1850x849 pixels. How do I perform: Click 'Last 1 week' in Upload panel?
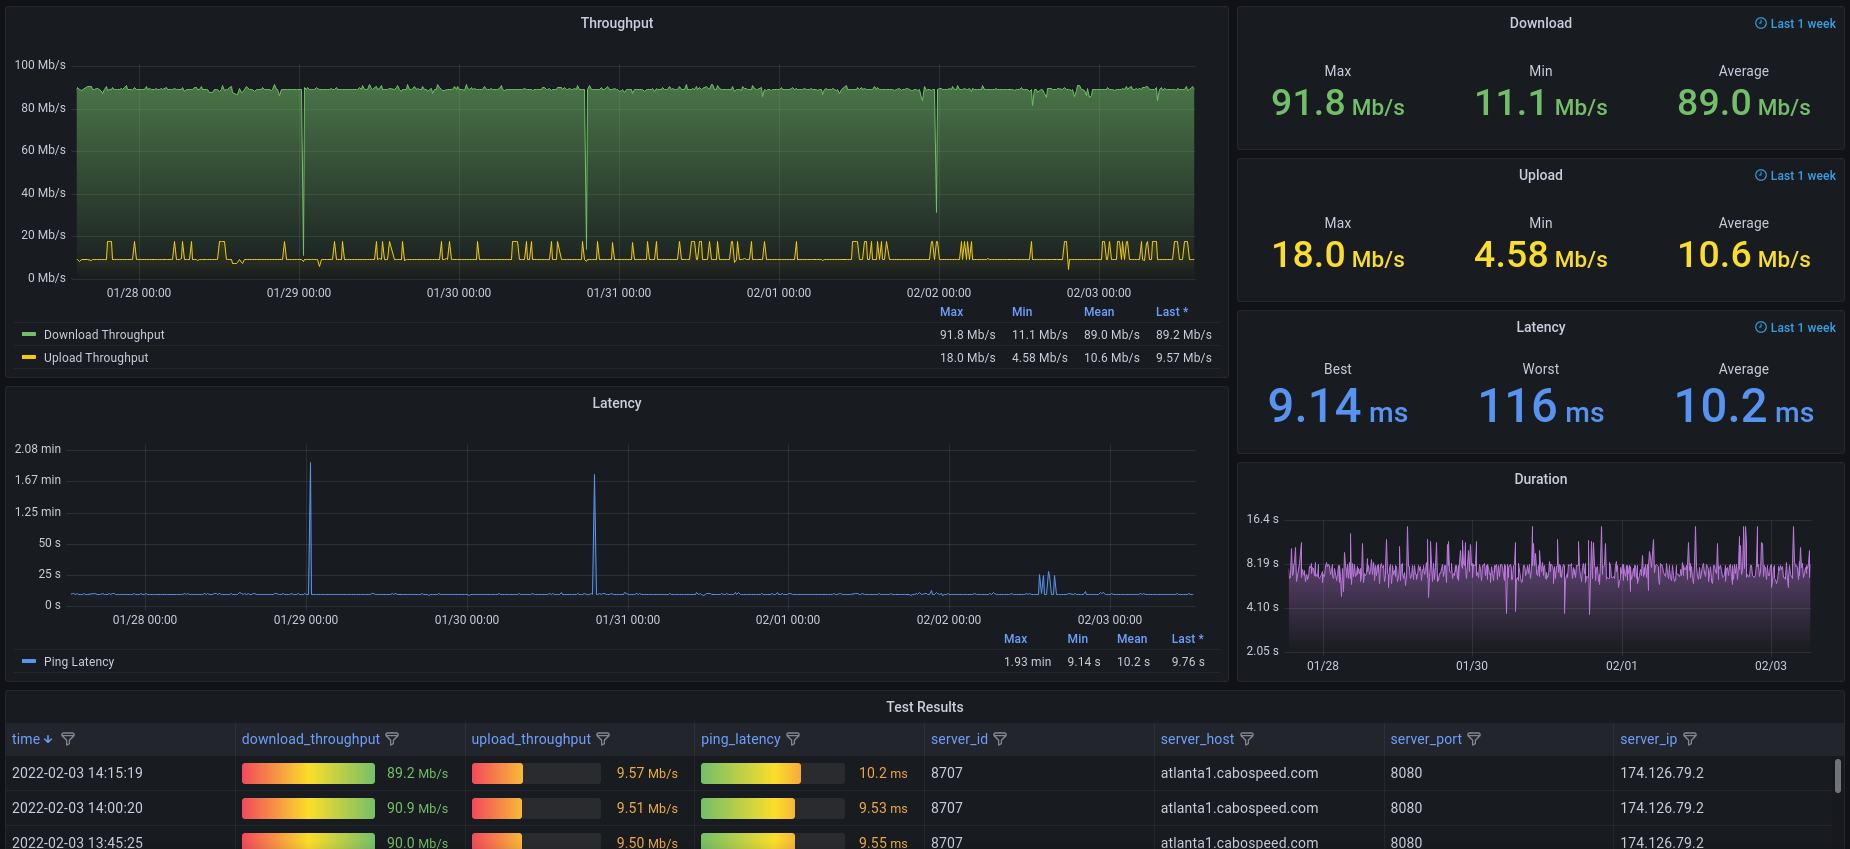pyautogui.click(x=1803, y=176)
